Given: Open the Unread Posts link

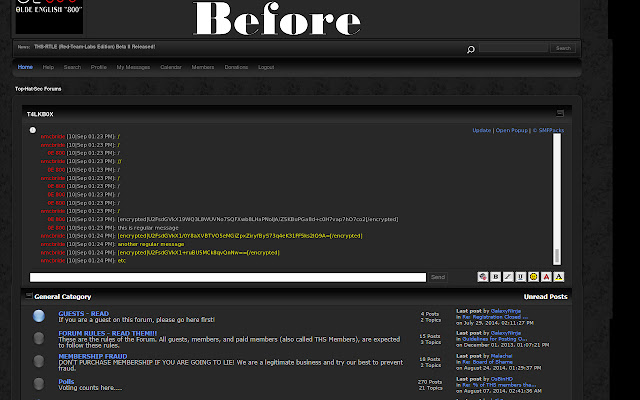Looking at the screenshot, I should point(546,297).
